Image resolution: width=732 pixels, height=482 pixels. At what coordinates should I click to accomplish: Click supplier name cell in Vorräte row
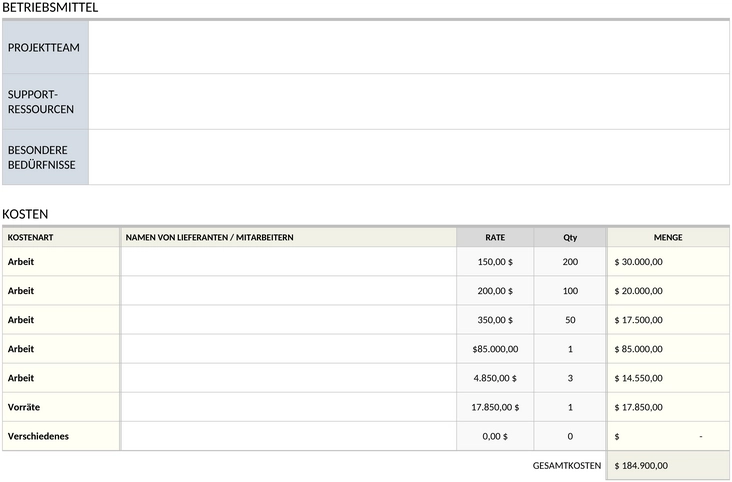pyautogui.click(x=288, y=407)
